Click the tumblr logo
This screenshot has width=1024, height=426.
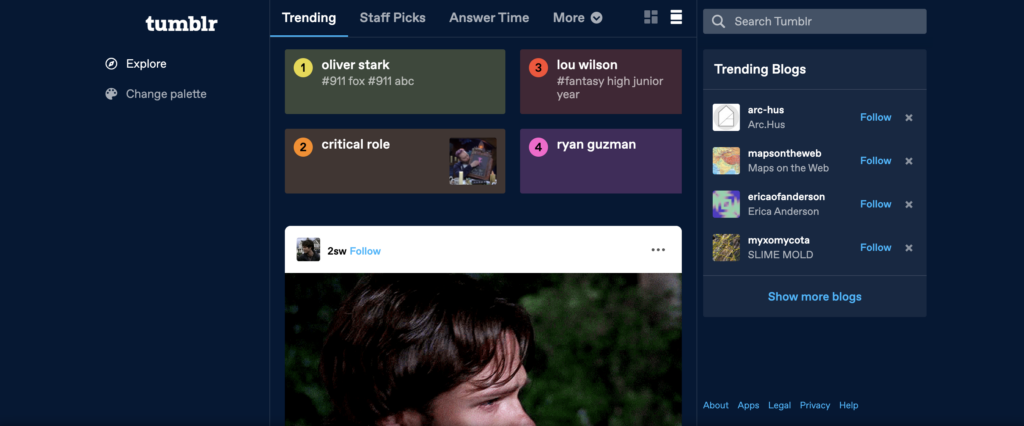pyautogui.click(x=182, y=24)
